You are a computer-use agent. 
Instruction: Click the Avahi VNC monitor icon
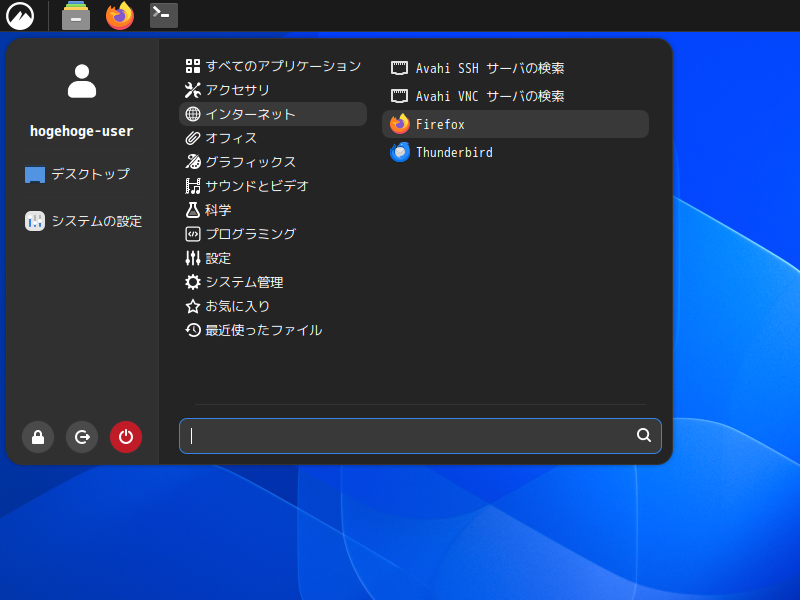point(399,96)
